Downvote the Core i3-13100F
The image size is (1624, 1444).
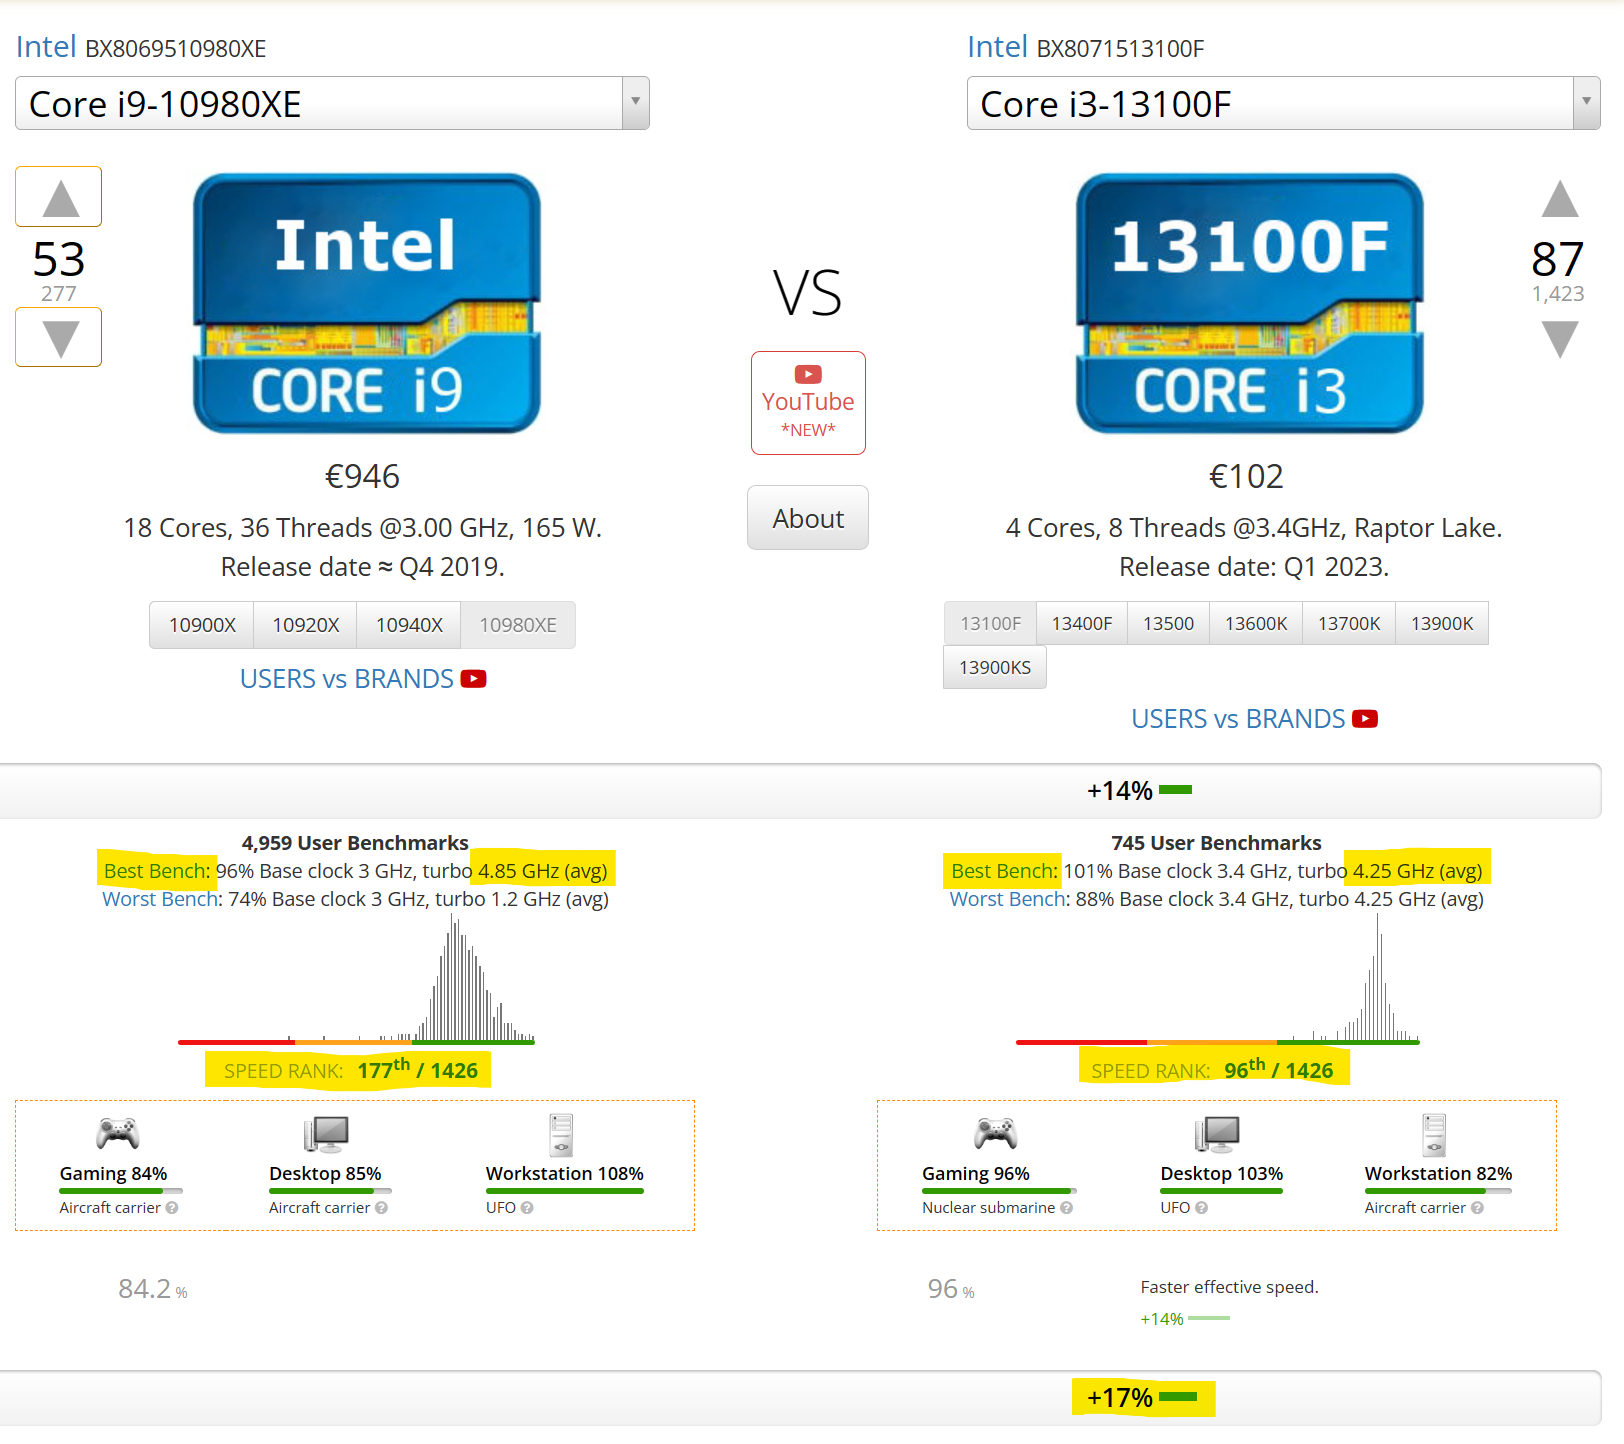tap(1559, 340)
